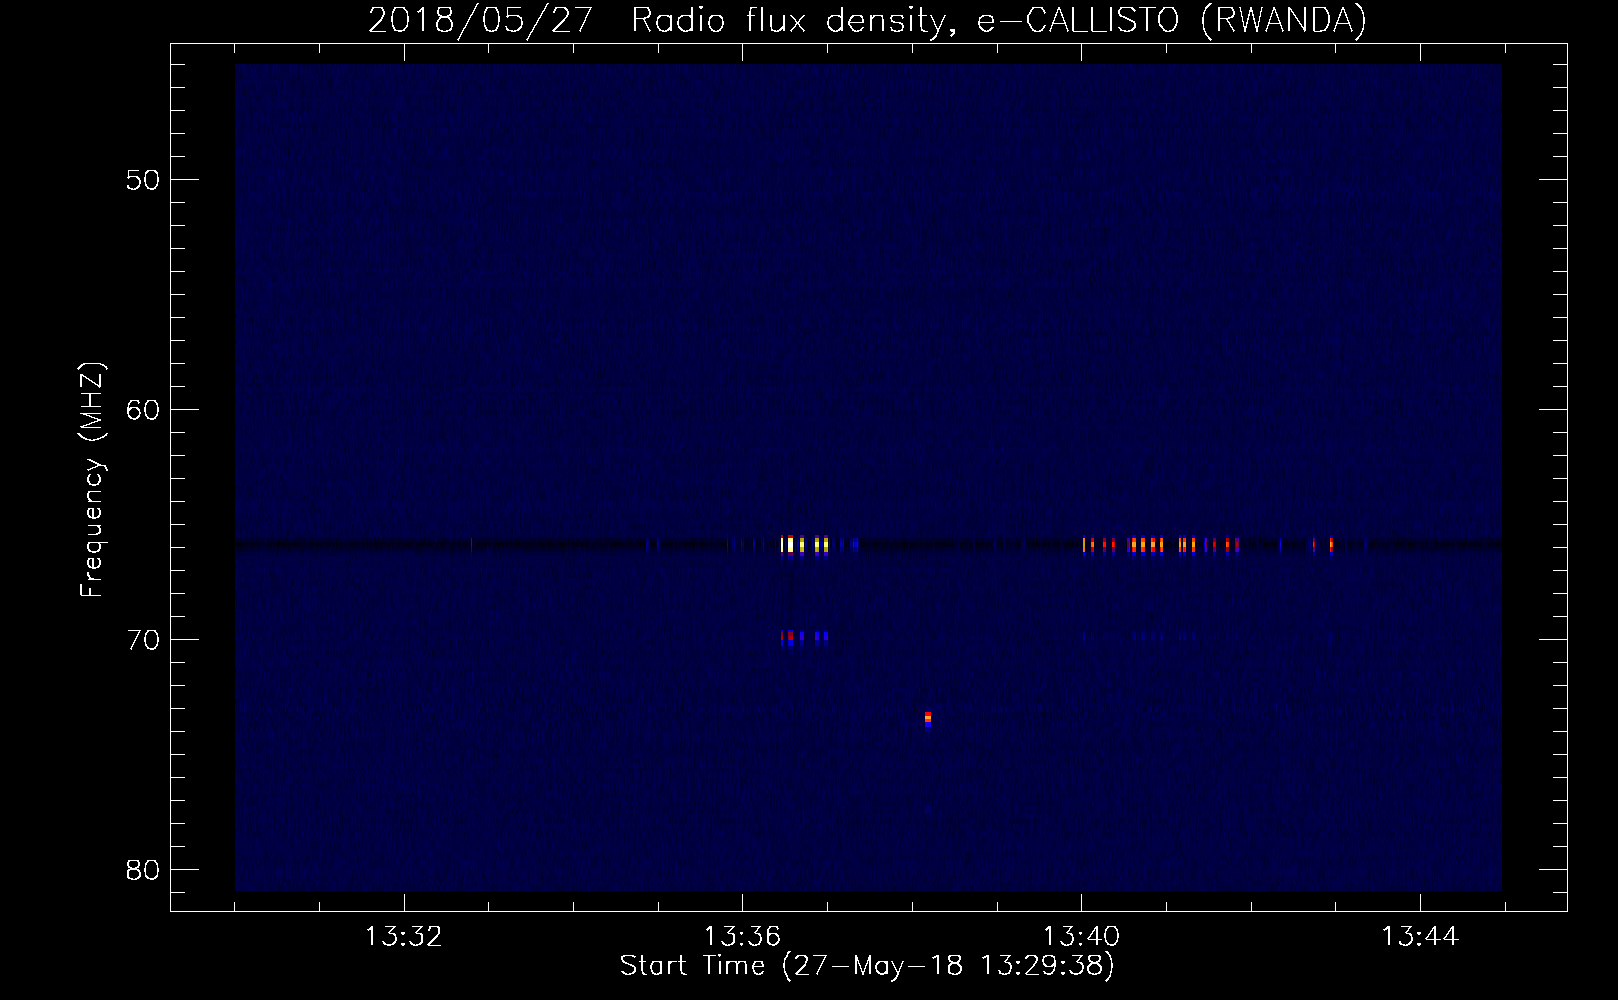
Task: Click the 'Start Time (27-May-18 13:29:38)' label
Action: [867, 966]
